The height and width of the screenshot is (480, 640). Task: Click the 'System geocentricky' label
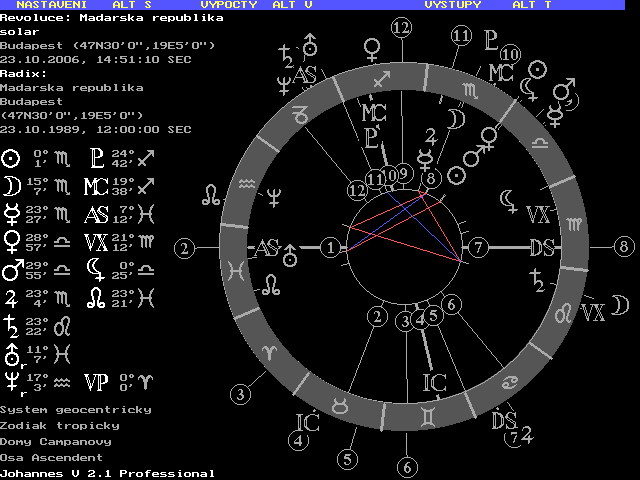(x=76, y=409)
